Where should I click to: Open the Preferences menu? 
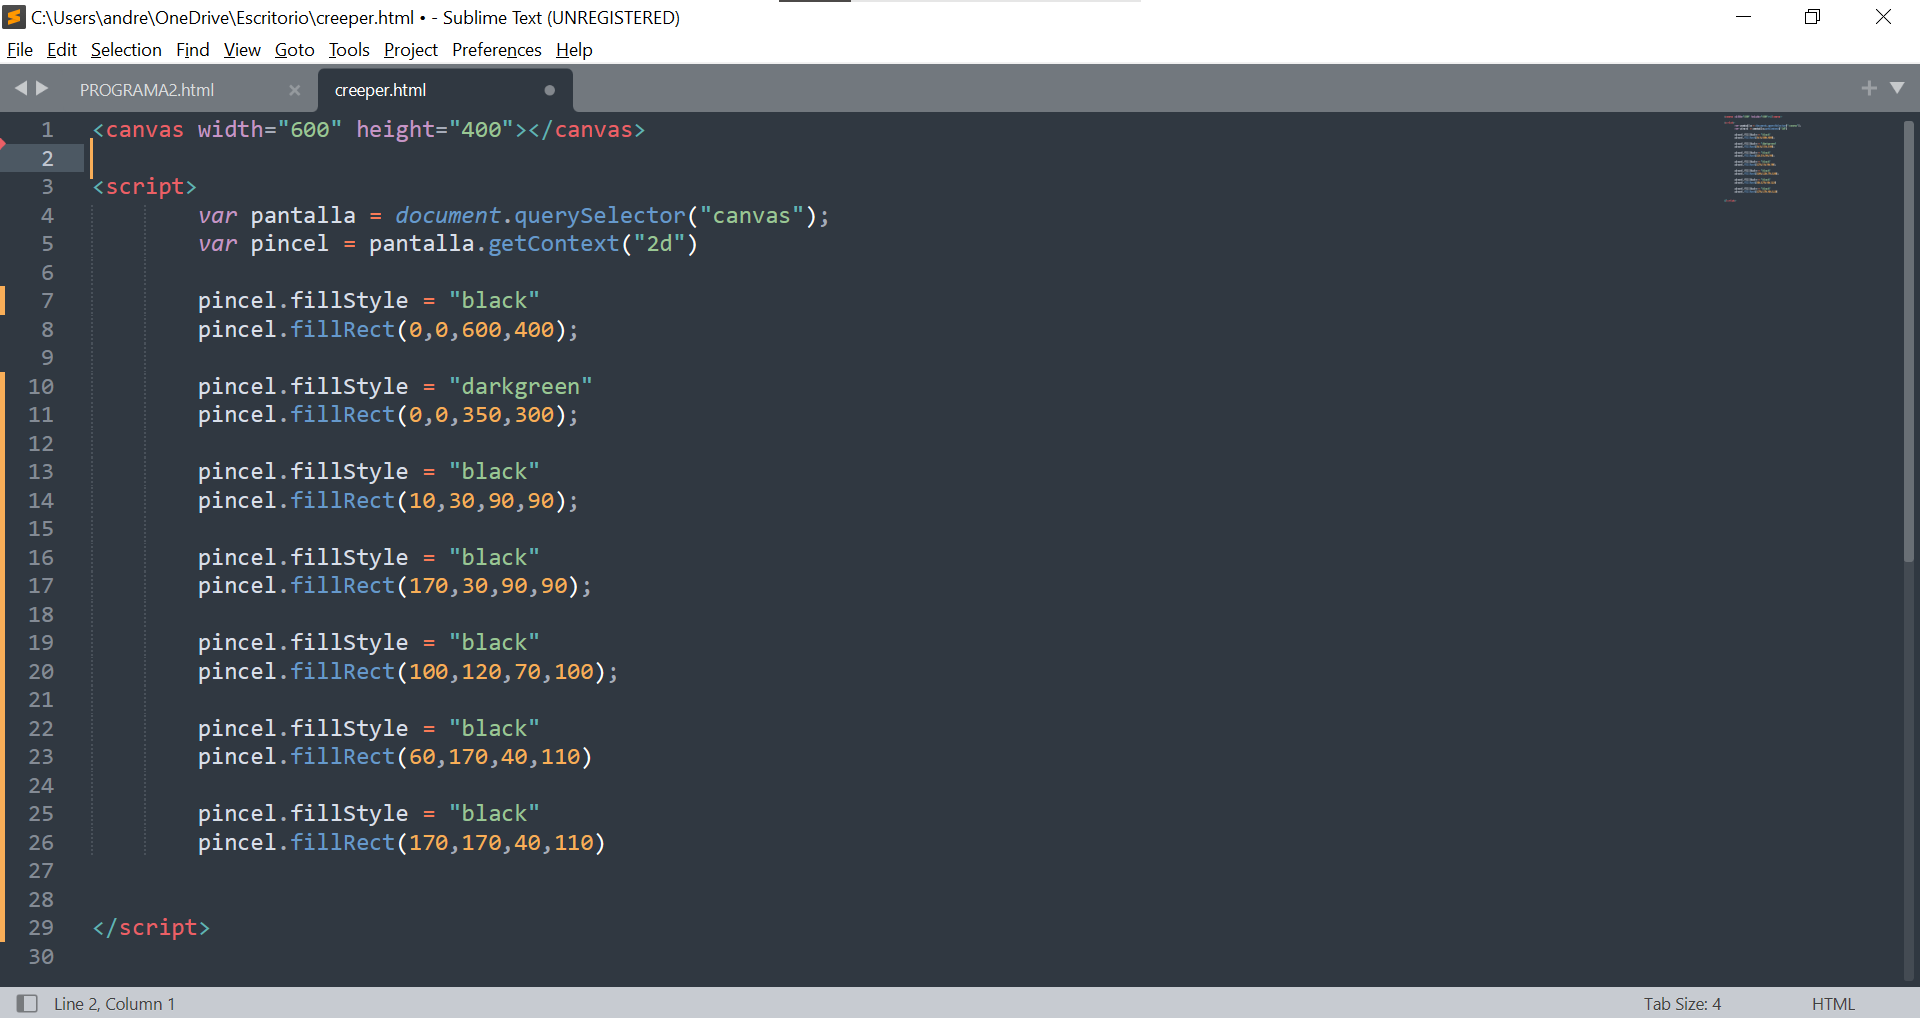click(x=497, y=50)
